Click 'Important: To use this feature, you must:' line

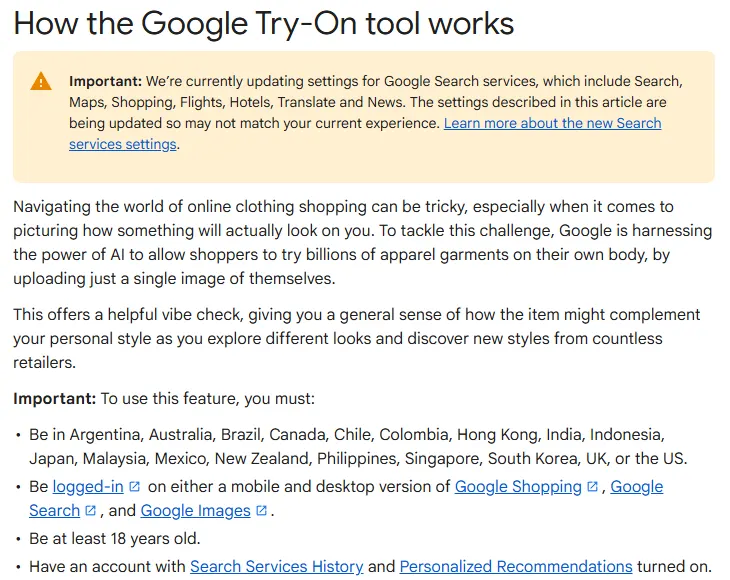coord(164,398)
